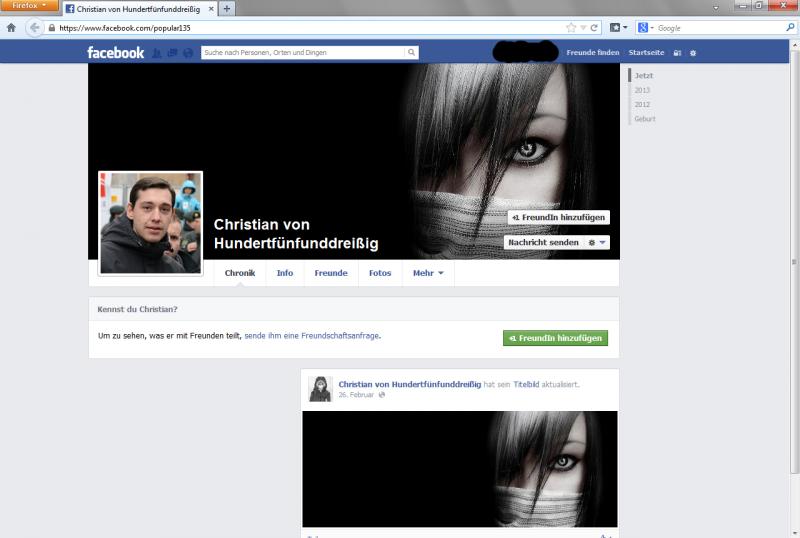Jump to 2013 in the timeline

tap(642, 90)
